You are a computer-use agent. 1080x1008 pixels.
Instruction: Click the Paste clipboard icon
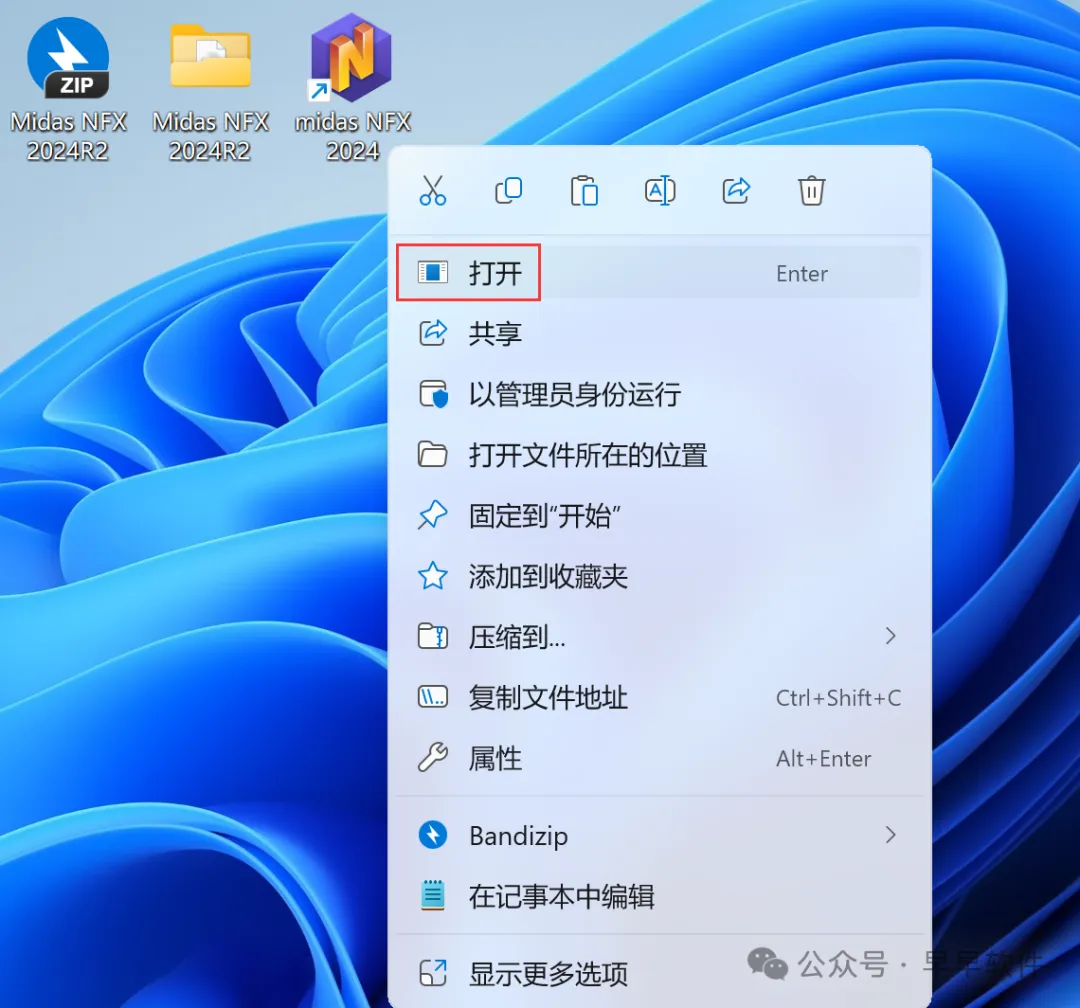[584, 191]
